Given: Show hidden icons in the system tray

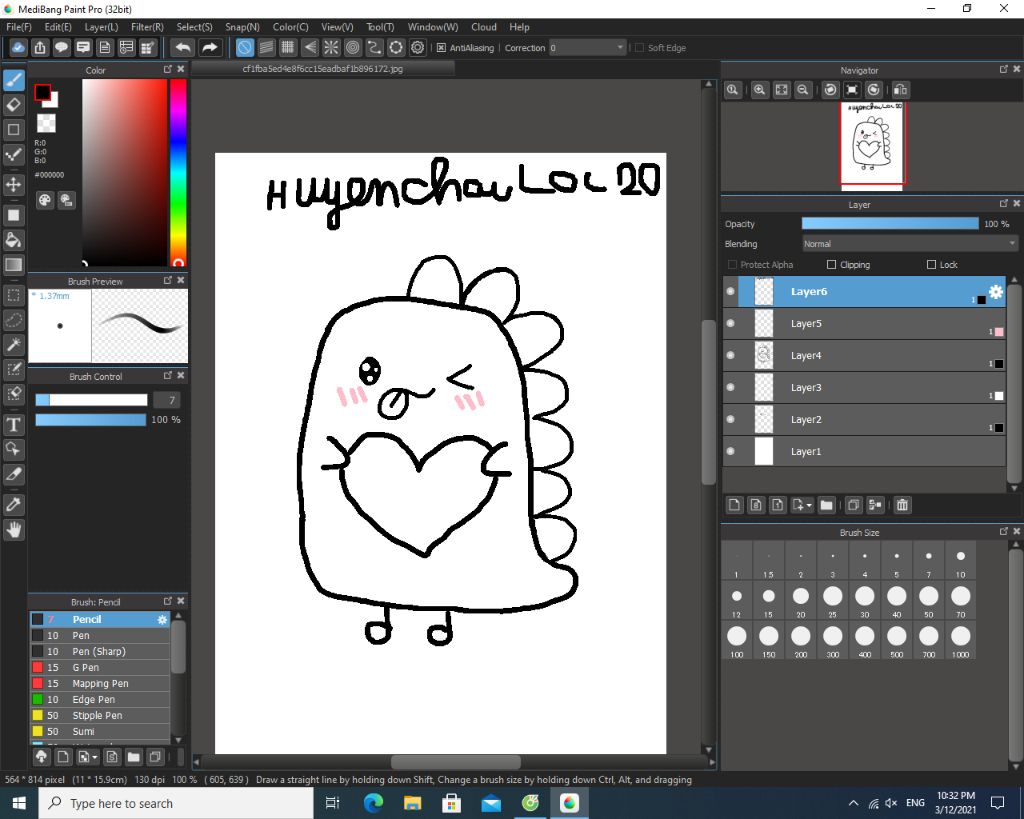Looking at the screenshot, I should 853,803.
